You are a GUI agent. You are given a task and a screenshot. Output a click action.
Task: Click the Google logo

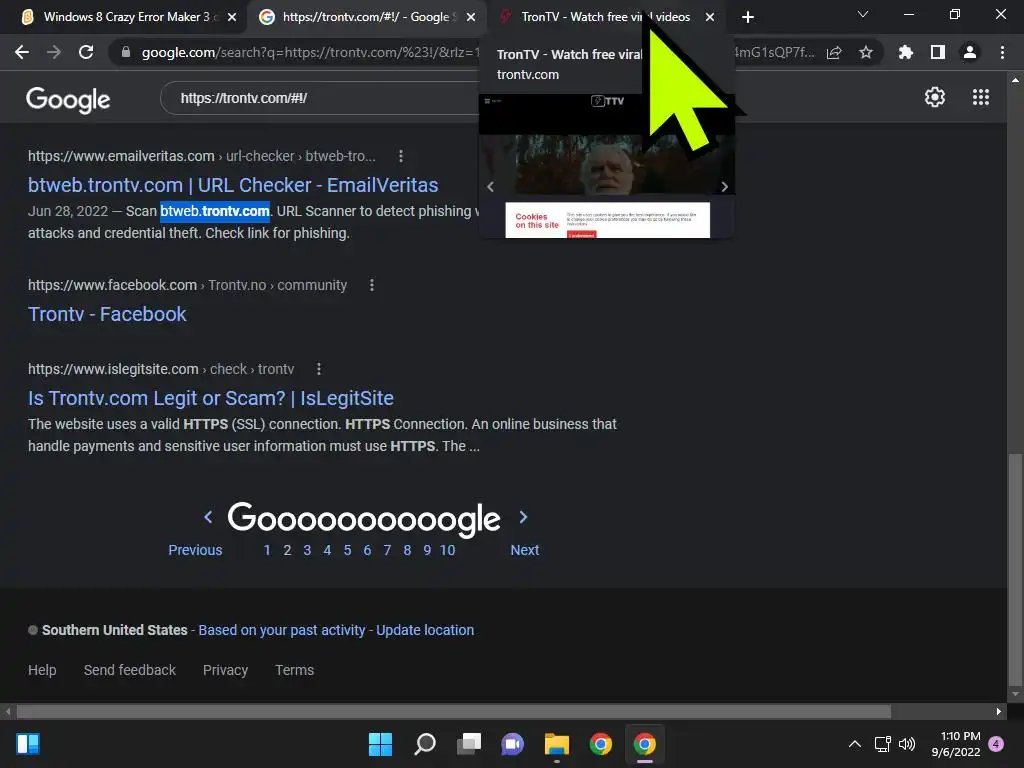[x=68, y=99]
